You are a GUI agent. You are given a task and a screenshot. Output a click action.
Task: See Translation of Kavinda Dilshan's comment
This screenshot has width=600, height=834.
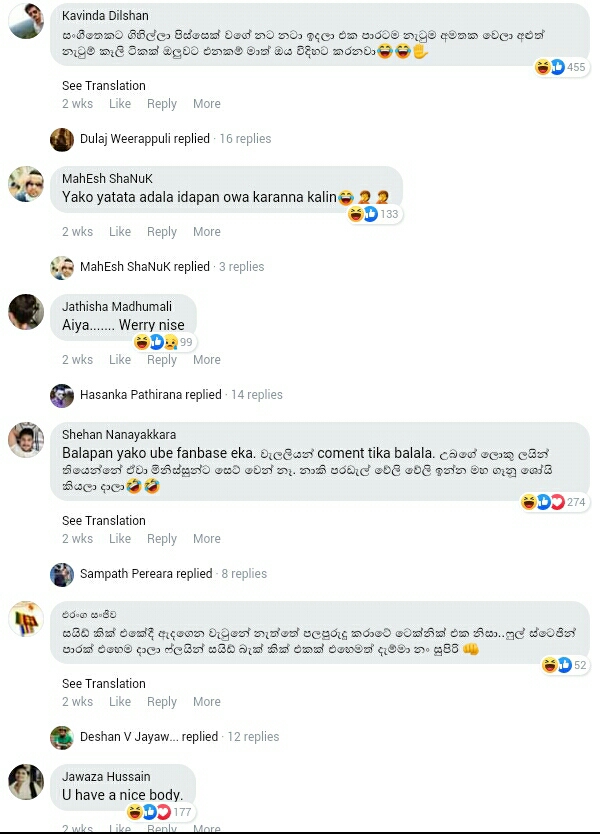click(x=104, y=86)
